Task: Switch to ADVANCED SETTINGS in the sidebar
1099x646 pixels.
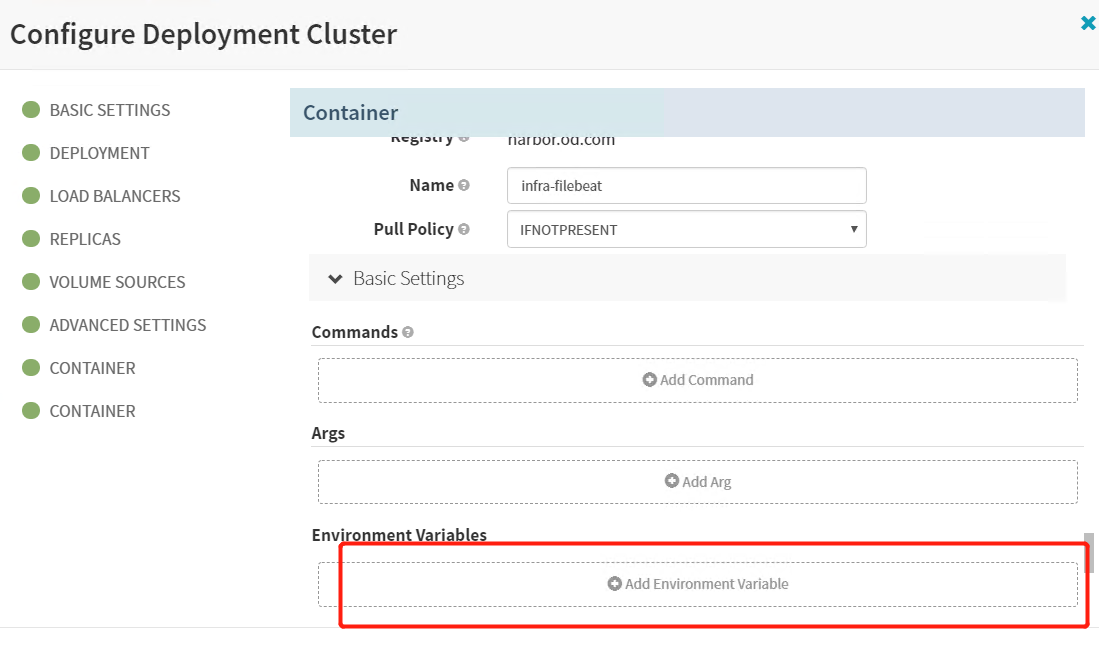Action: (x=128, y=325)
